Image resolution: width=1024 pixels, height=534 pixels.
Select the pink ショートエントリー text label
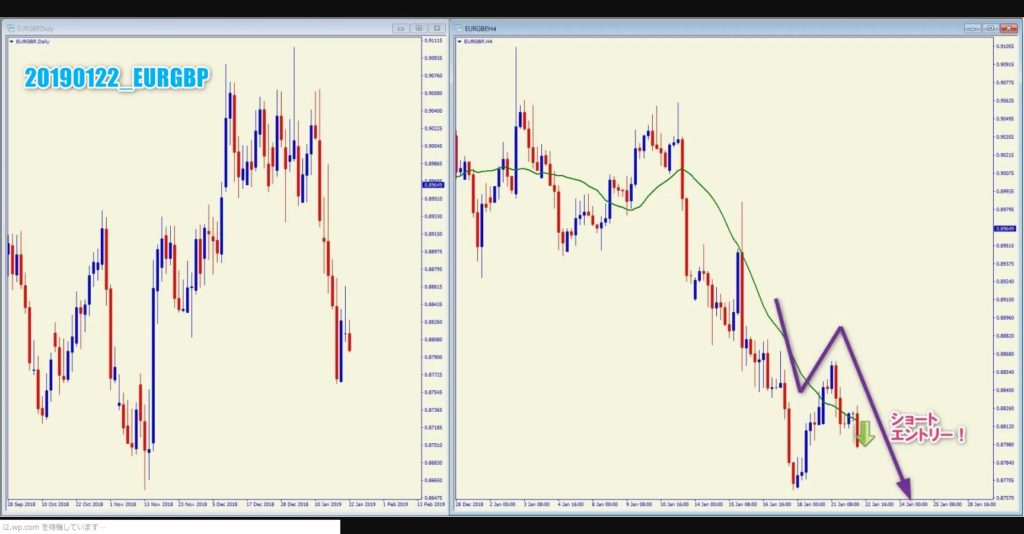click(928, 426)
